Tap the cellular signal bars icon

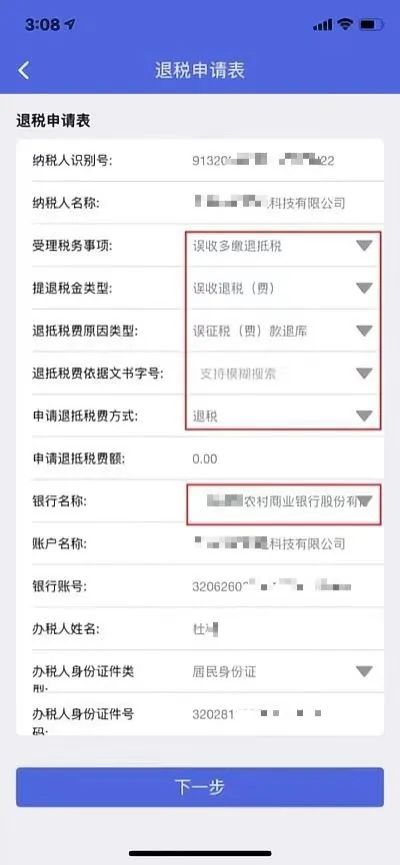pos(322,25)
